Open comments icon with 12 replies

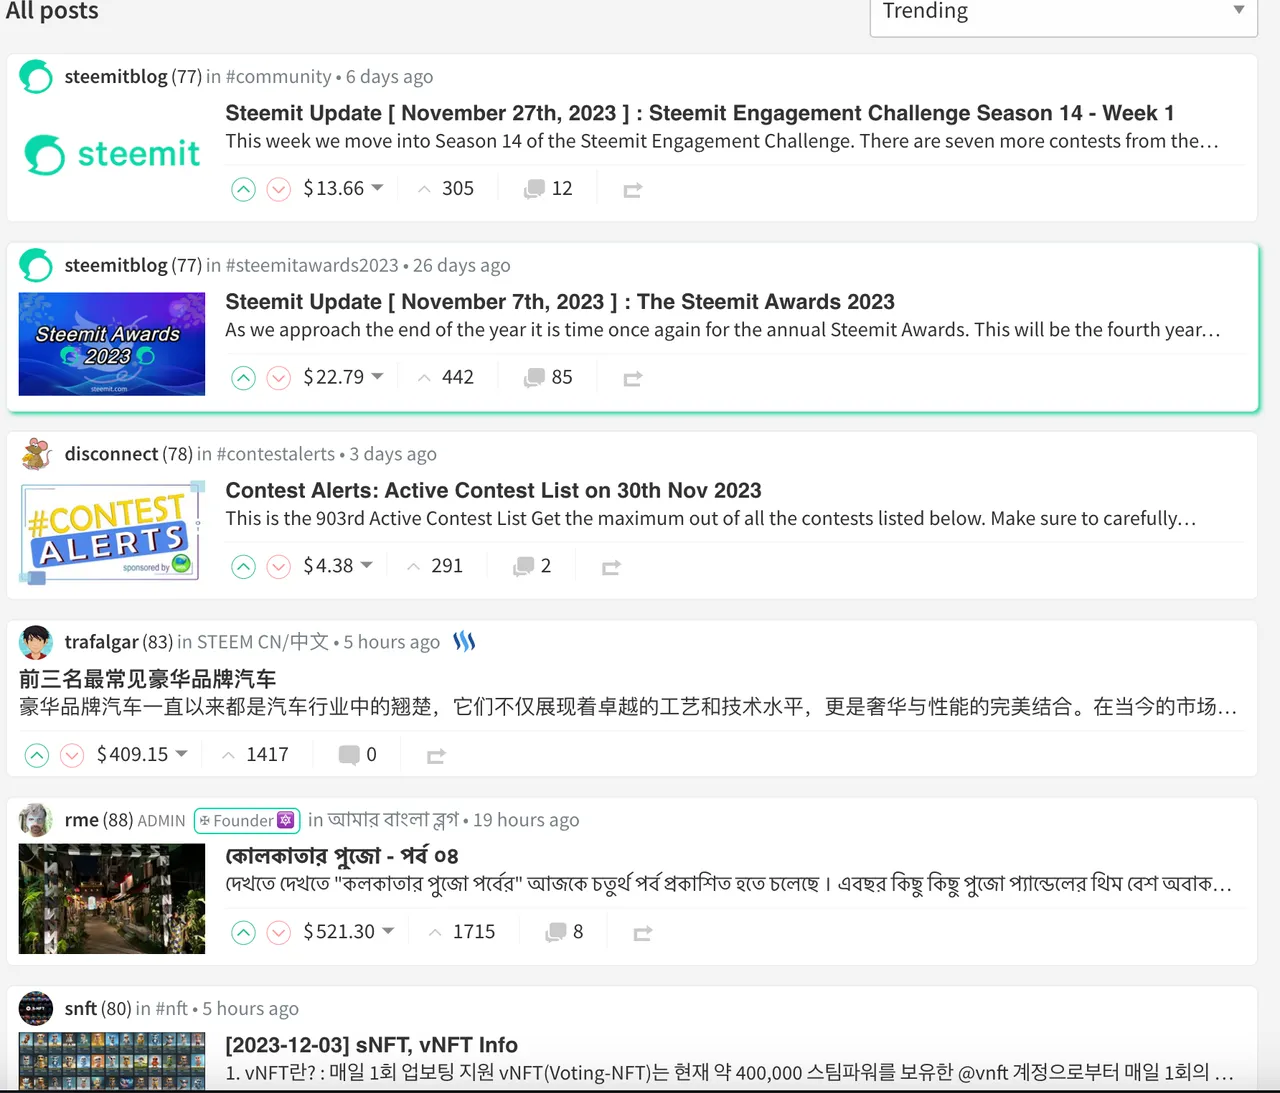(535, 189)
